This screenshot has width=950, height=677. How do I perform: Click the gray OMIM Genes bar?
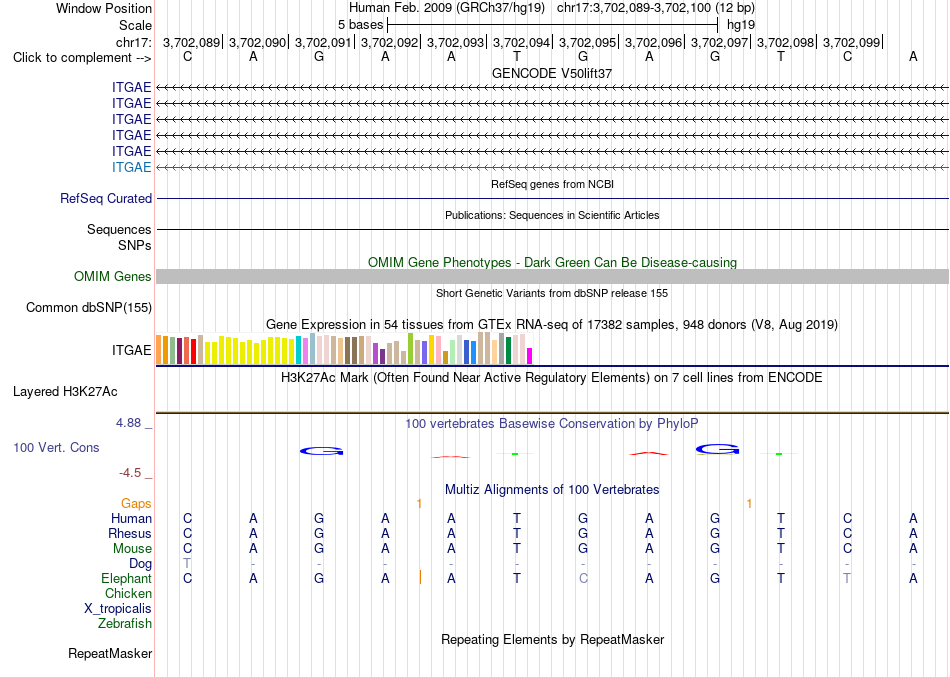[x=552, y=276]
